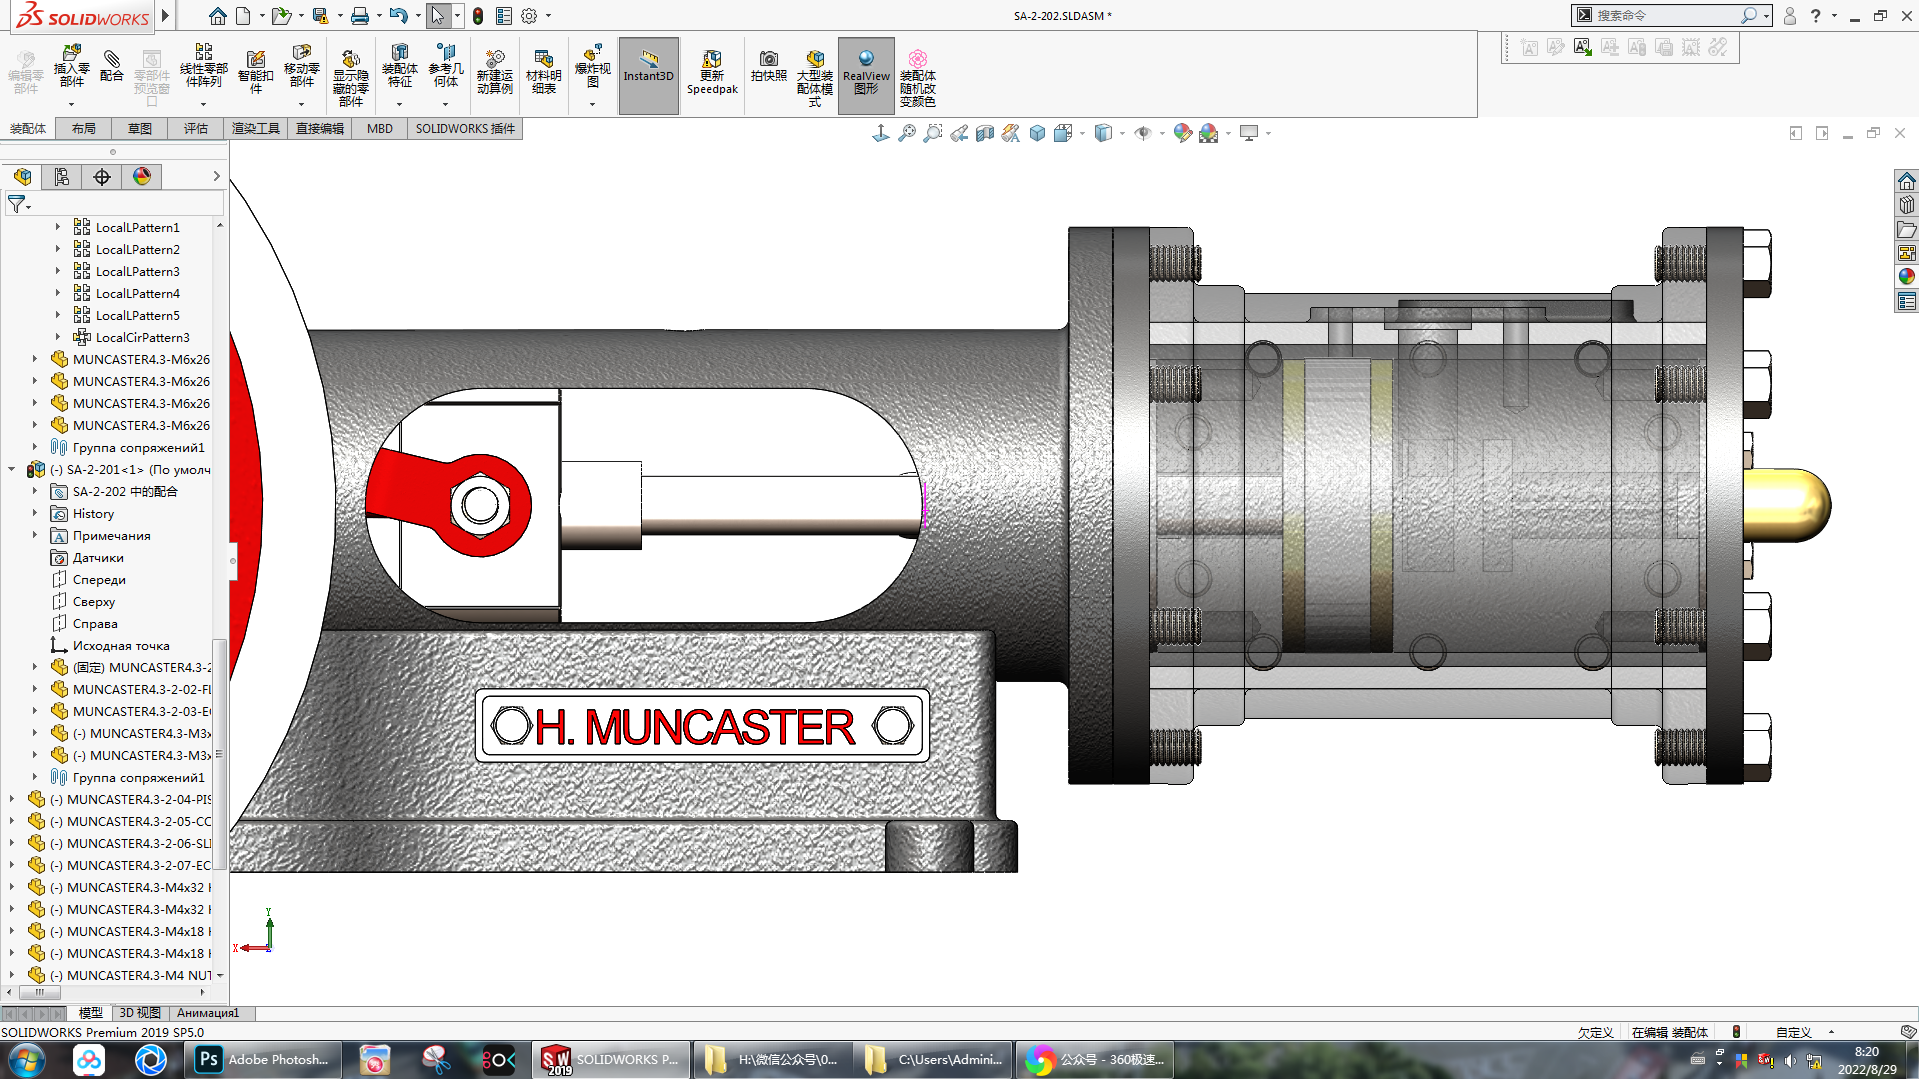Expand the LocalCirPattern3 tree node
This screenshot has height=1079, width=1919.
click(57, 337)
